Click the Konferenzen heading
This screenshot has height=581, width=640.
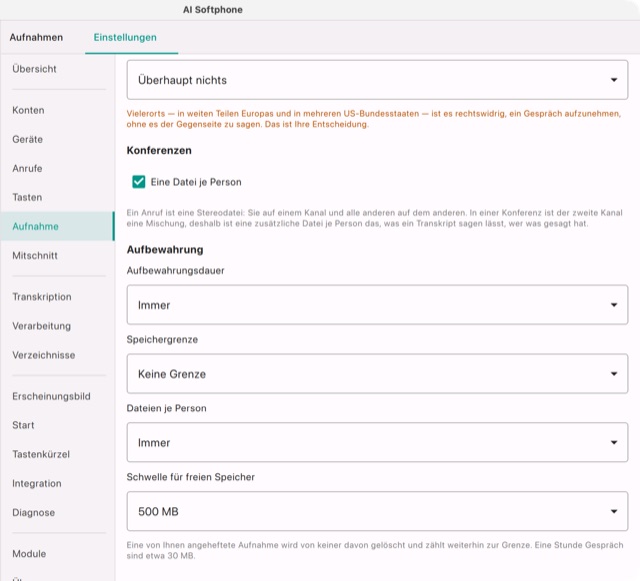(x=159, y=150)
